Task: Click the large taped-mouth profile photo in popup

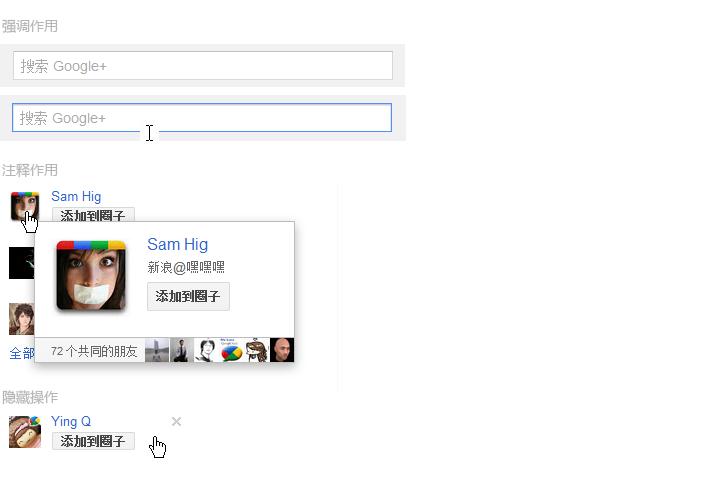Action: click(91, 275)
